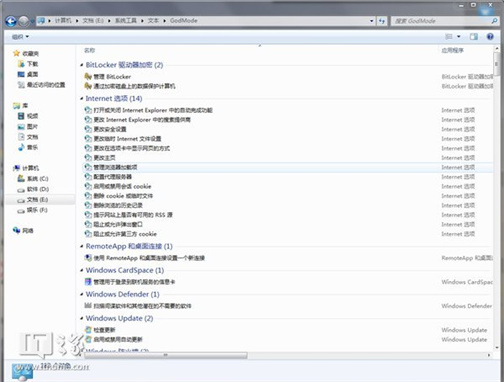Select 文档 library under 库 in sidebar
504x382 pixels.
click(32, 137)
